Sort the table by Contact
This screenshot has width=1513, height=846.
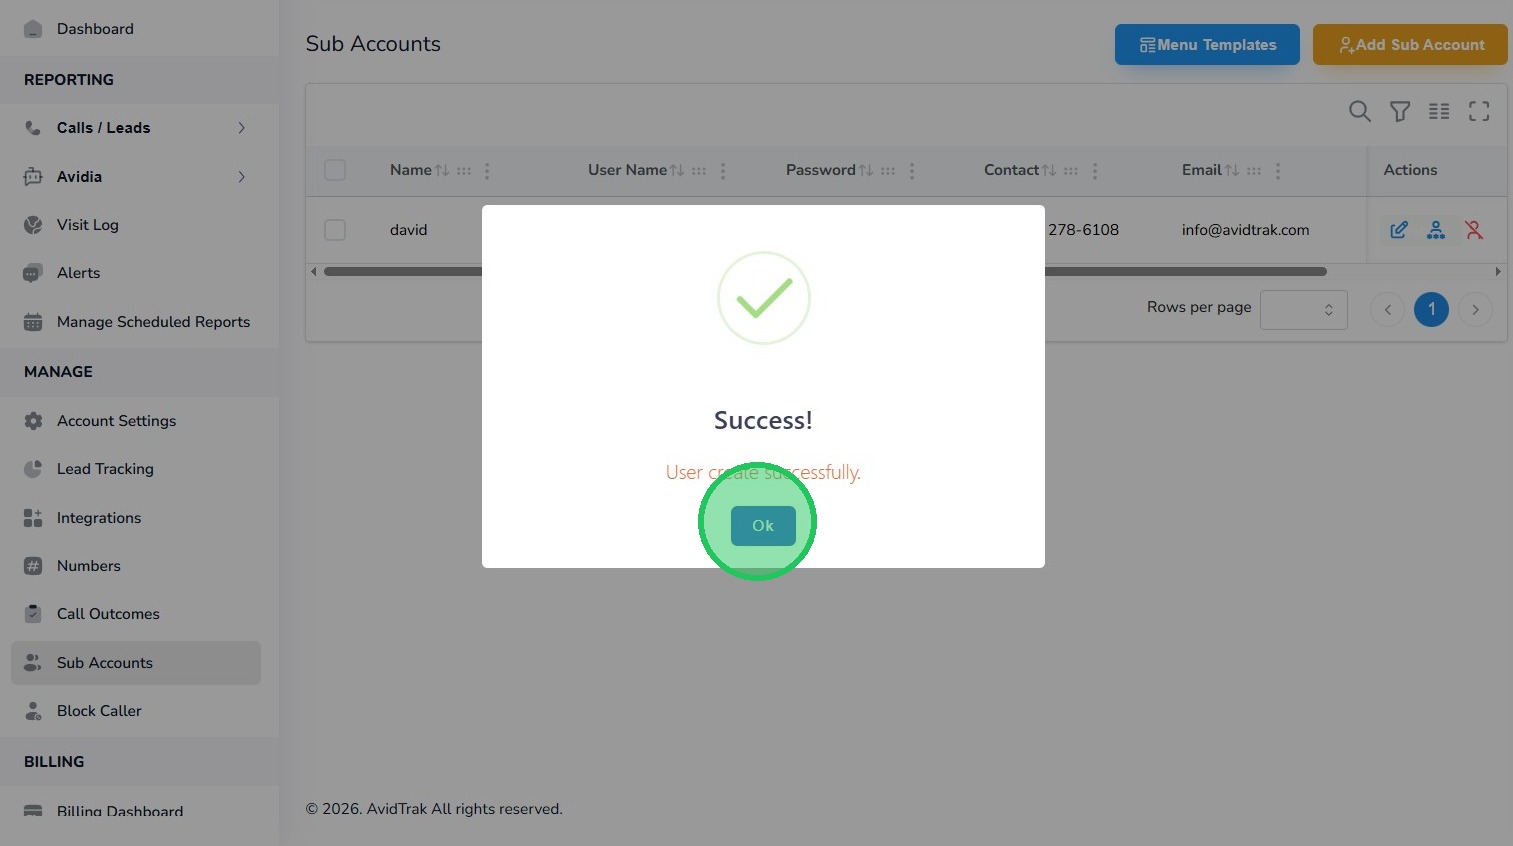click(x=1049, y=171)
